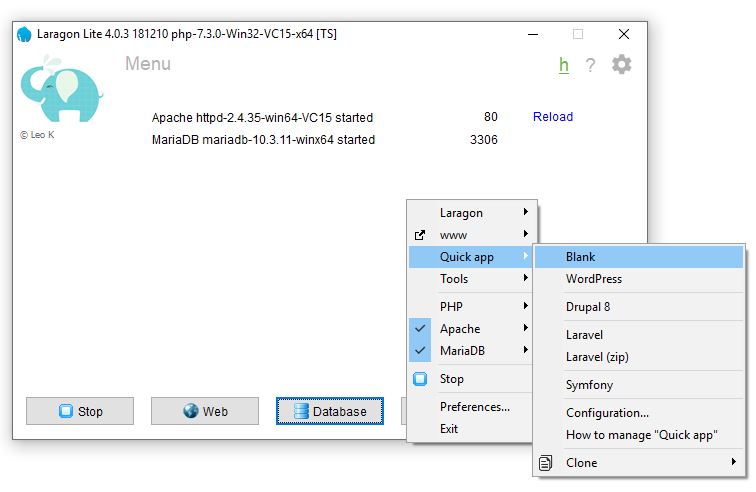This screenshot has height=492, width=756.
Task: Open the PHP menu entry
Action: pyautogui.click(x=471, y=306)
